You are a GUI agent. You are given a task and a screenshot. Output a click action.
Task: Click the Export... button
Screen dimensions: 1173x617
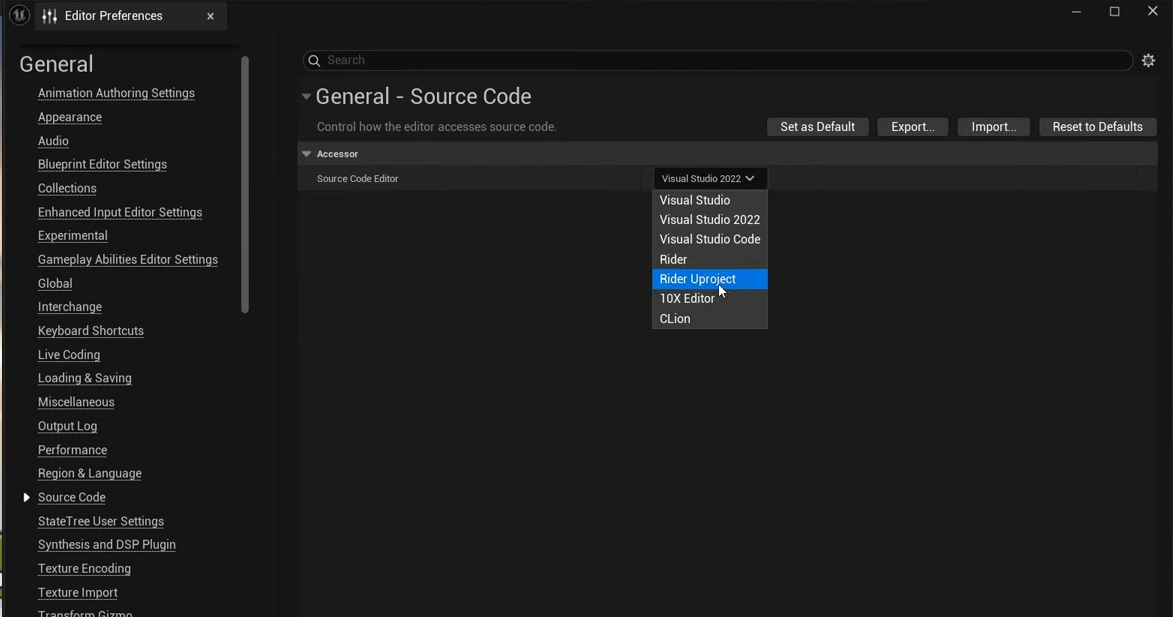pos(913,127)
